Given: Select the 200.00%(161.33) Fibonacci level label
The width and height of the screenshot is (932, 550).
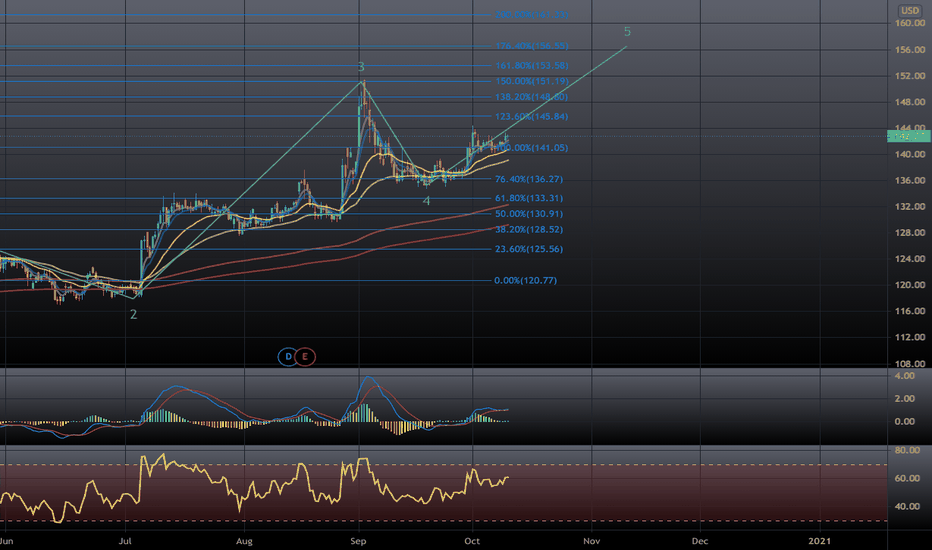Looking at the screenshot, I should tap(531, 14).
